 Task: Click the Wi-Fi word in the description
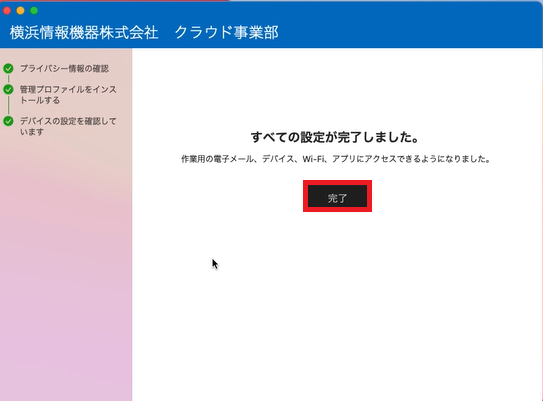[313, 159]
